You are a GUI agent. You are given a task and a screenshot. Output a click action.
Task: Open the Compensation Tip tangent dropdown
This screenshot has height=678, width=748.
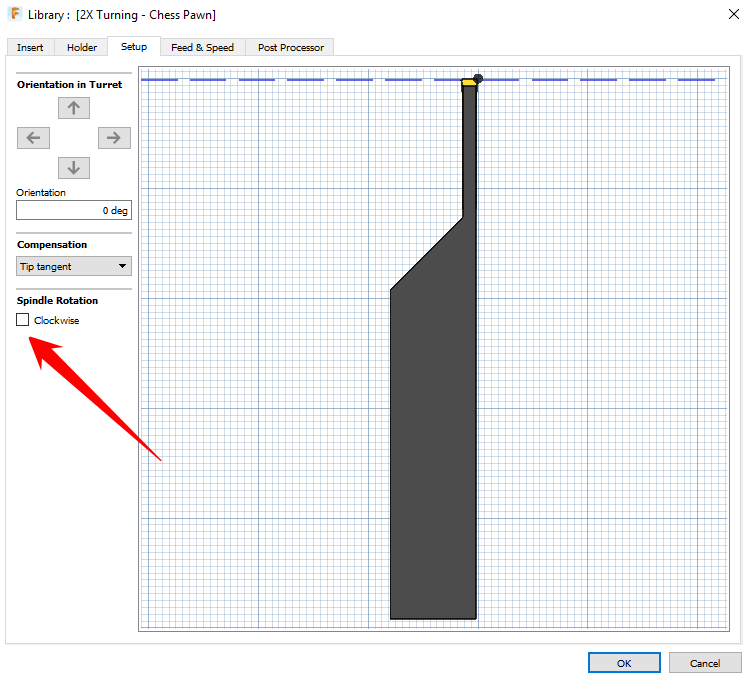[74, 266]
